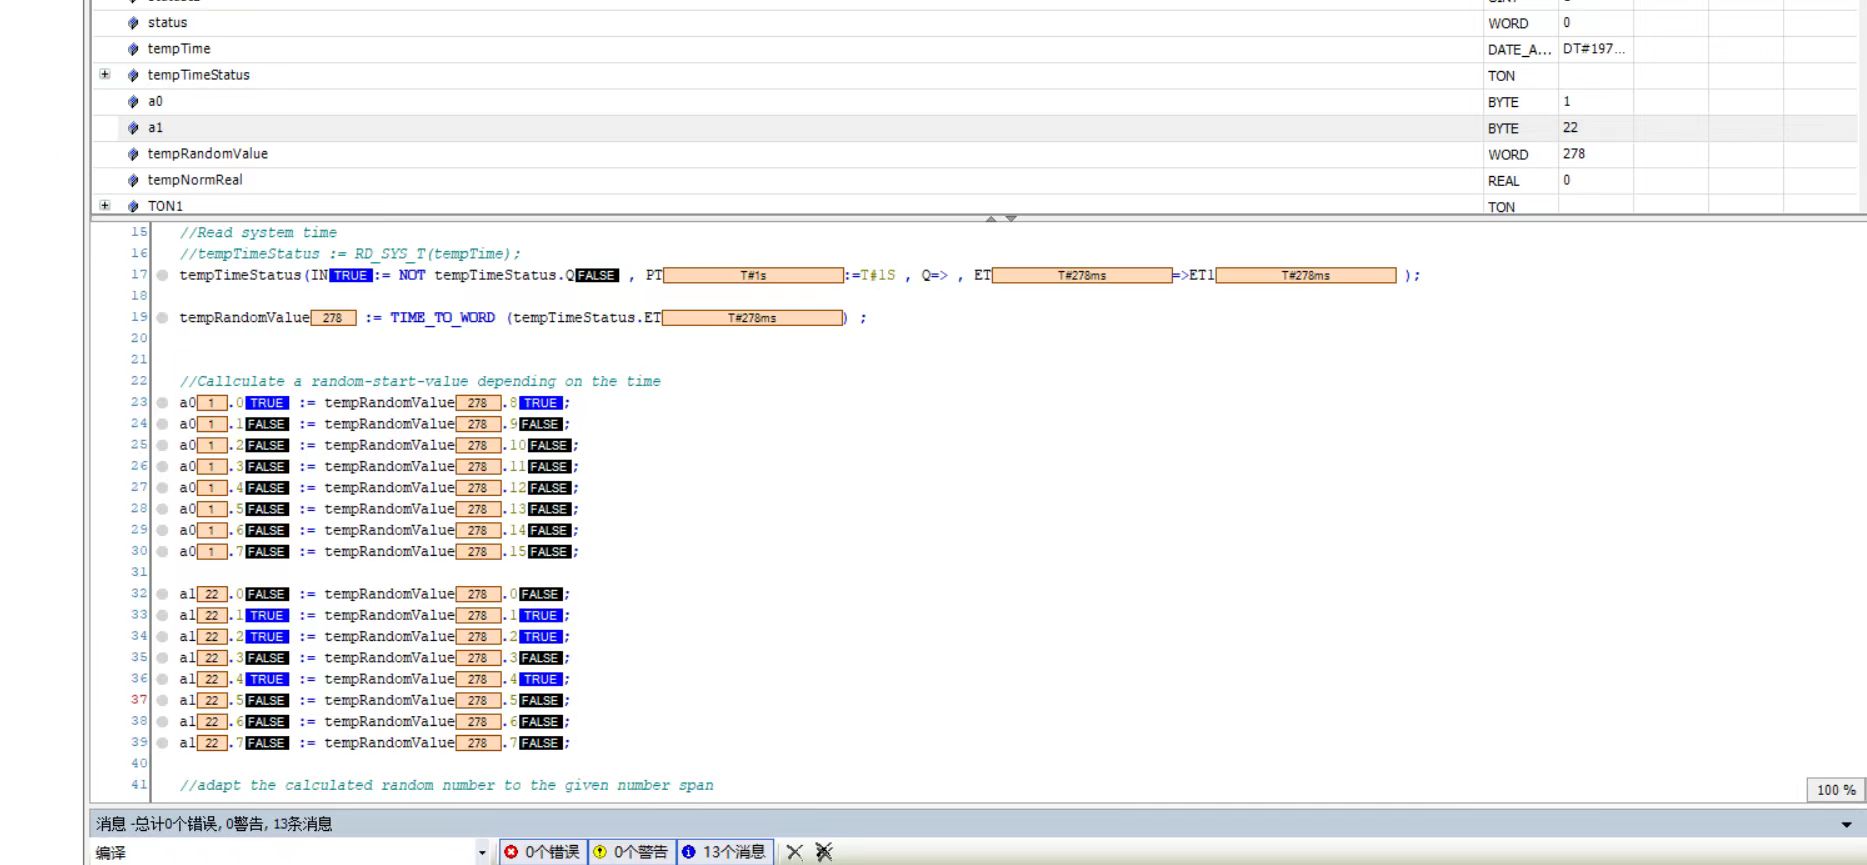Click the ET1 inline value T#278ms
This screenshot has width=1867, height=865.
tap(1306, 275)
